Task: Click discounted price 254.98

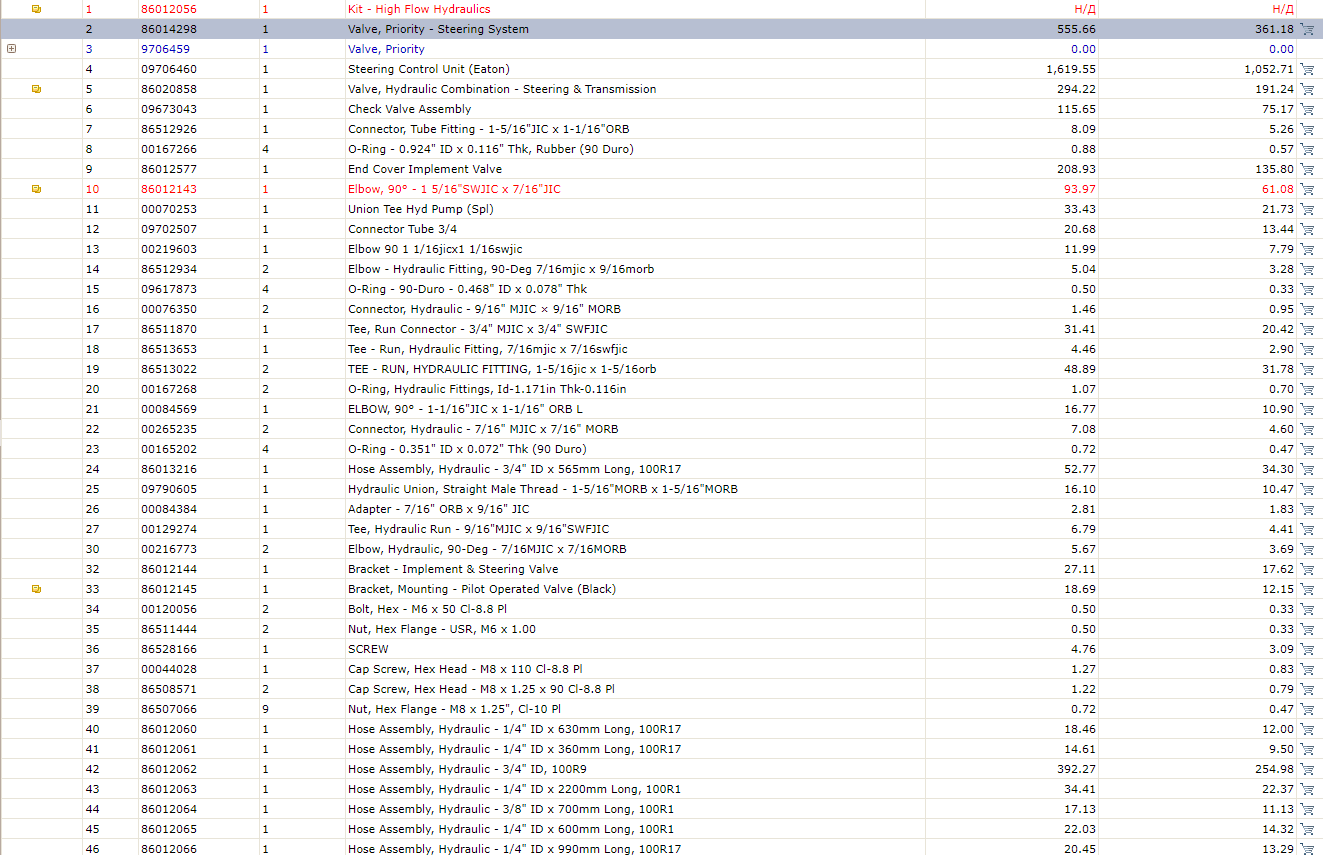Action: click(1274, 769)
